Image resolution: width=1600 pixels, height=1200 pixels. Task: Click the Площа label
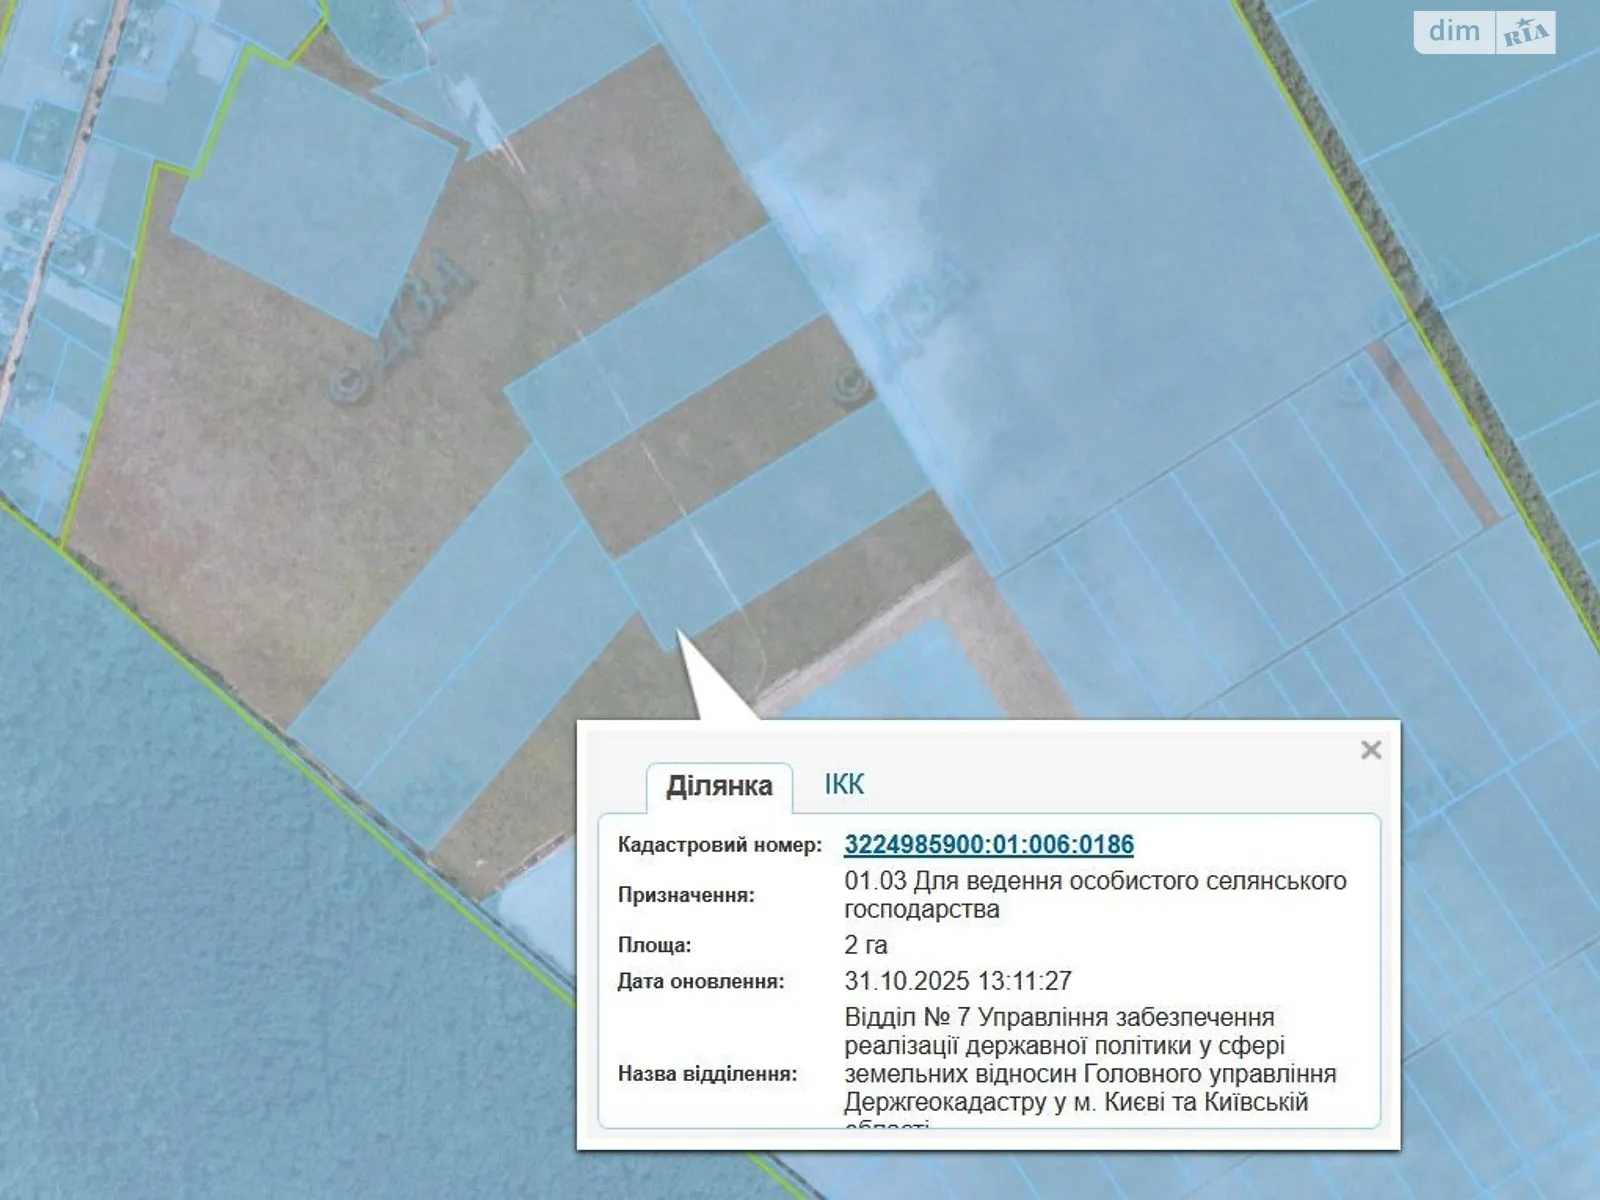click(654, 945)
